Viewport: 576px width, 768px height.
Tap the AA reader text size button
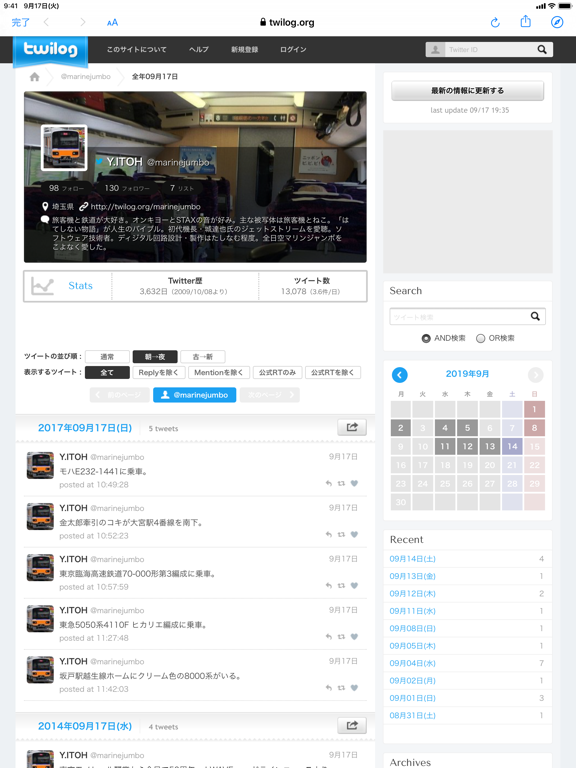[112, 23]
